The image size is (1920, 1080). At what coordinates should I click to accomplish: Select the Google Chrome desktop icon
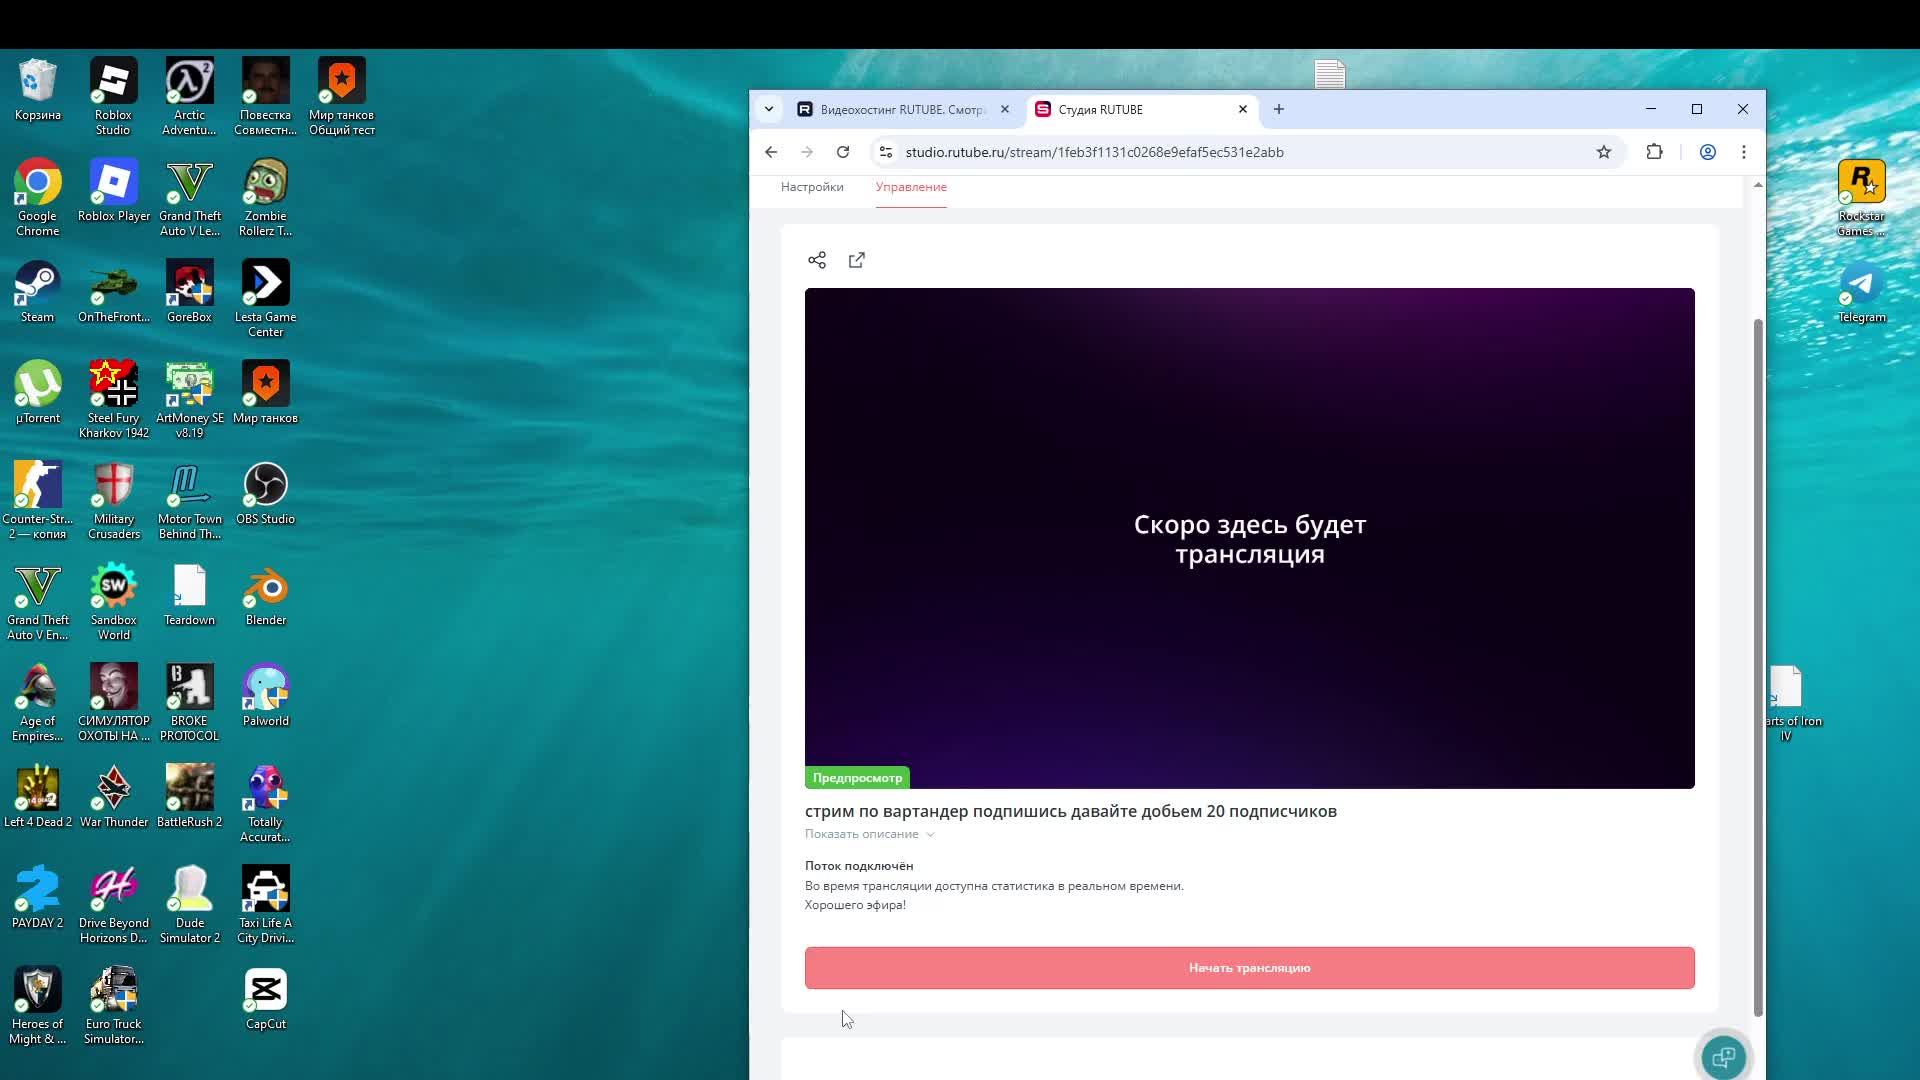pyautogui.click(x=37, y=197)
